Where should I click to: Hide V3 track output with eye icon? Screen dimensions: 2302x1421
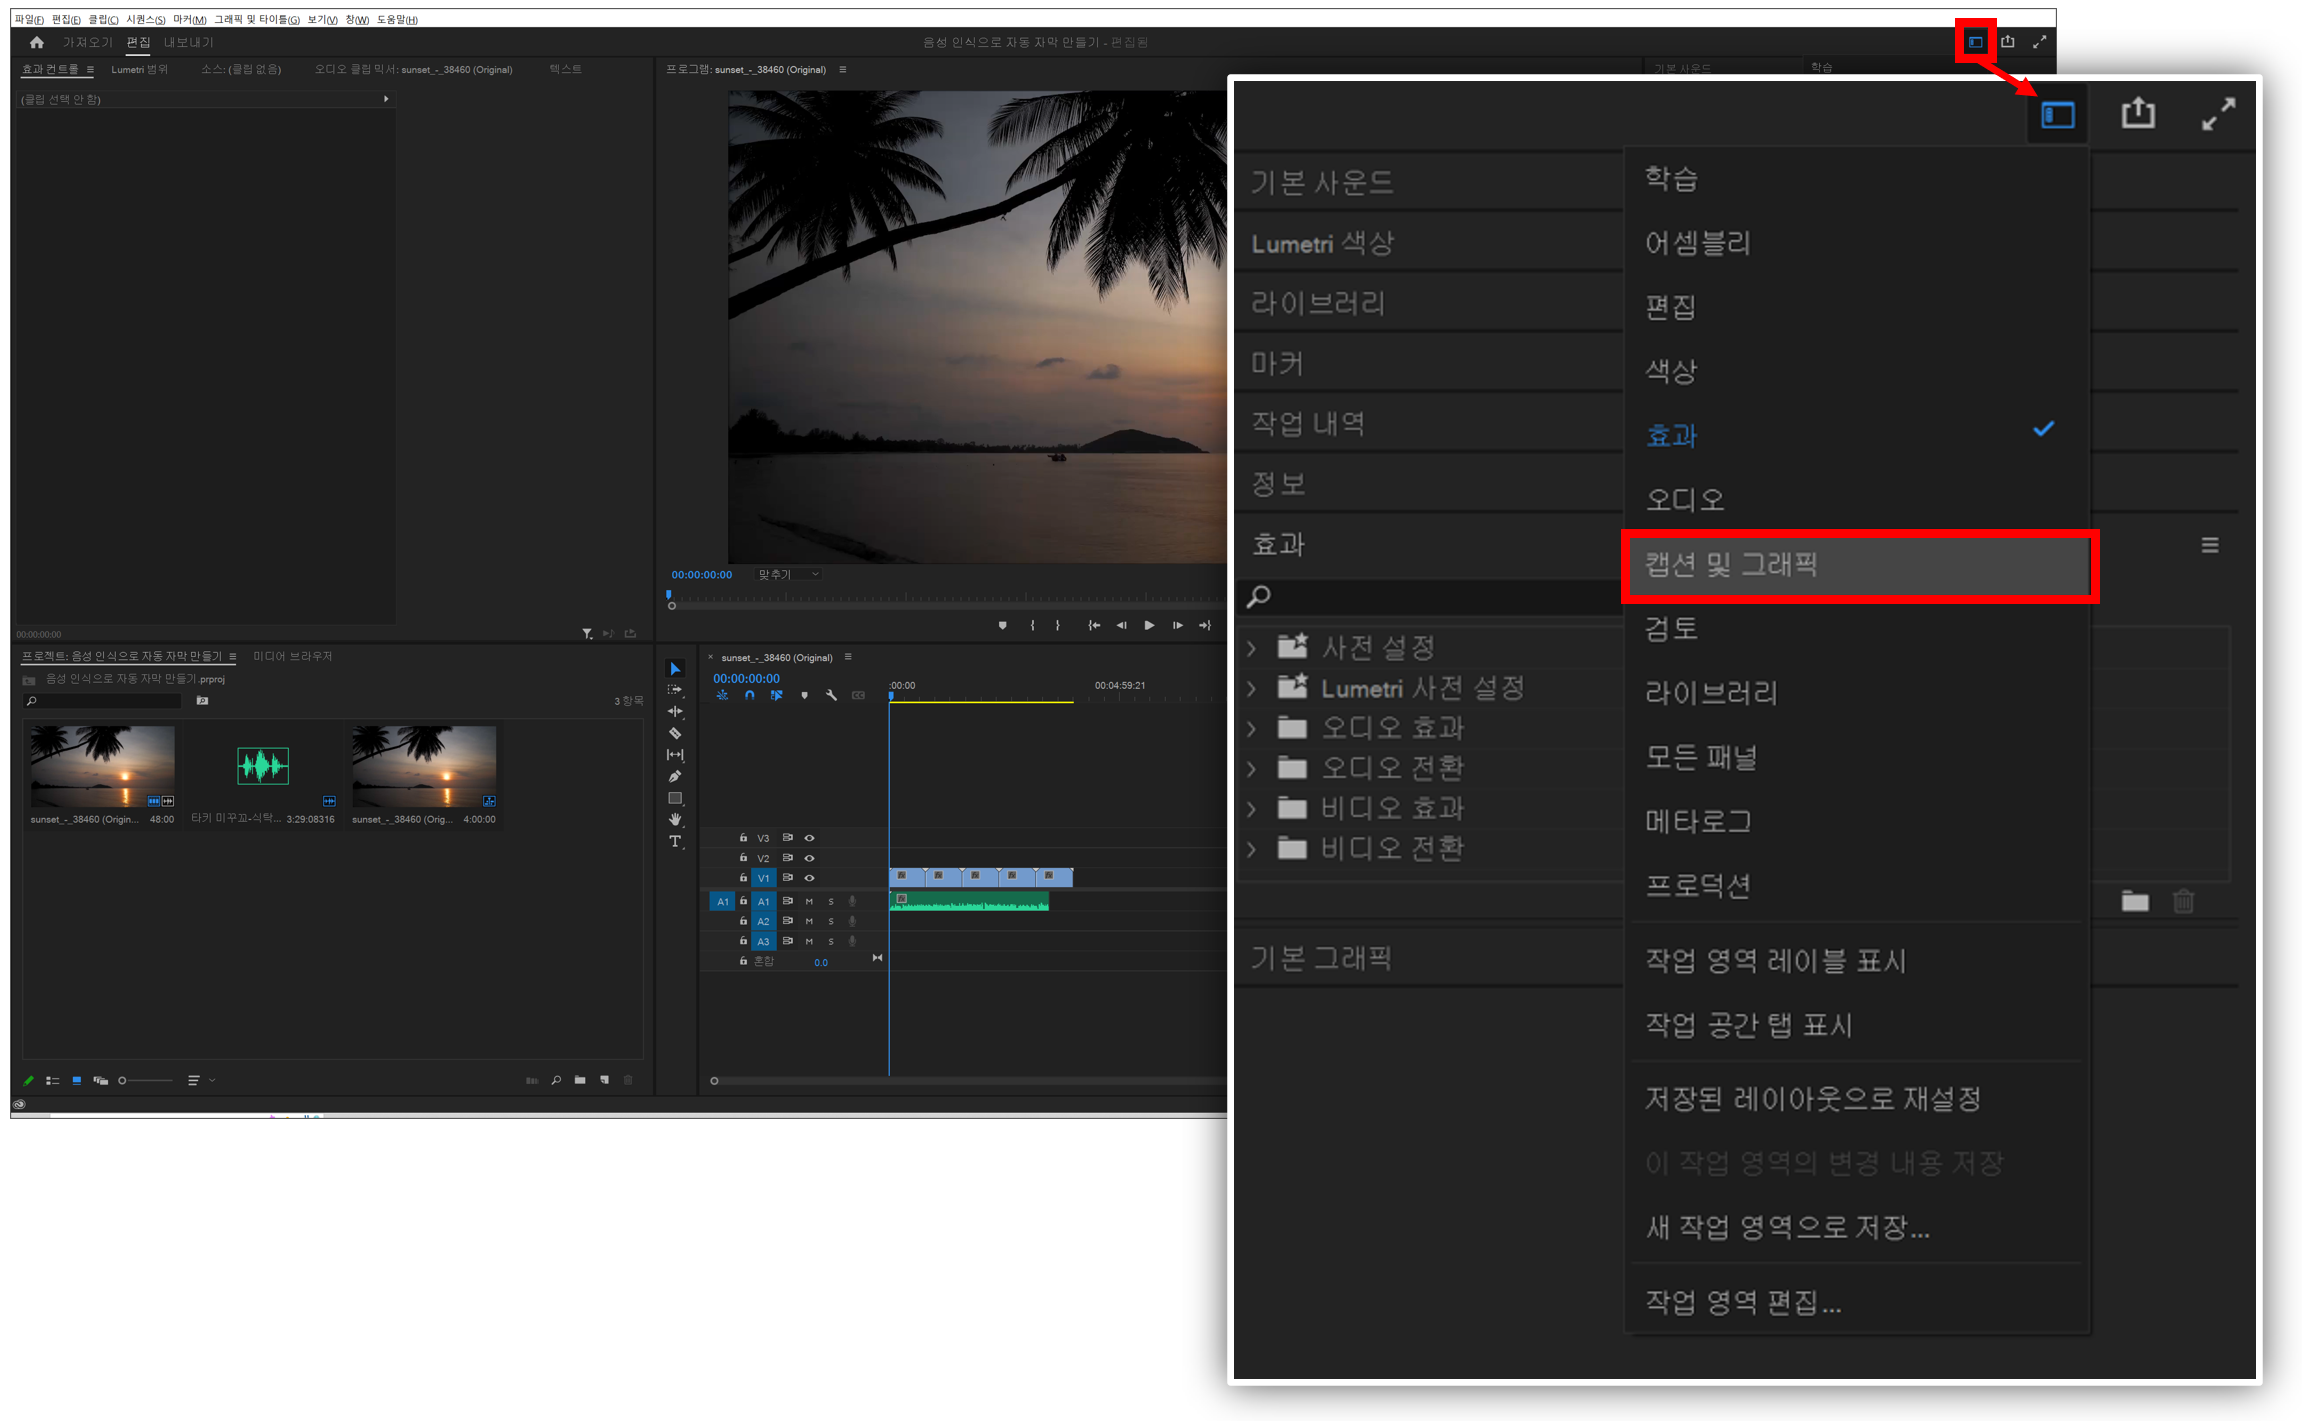pyautogui.click(x=809, y=838)
